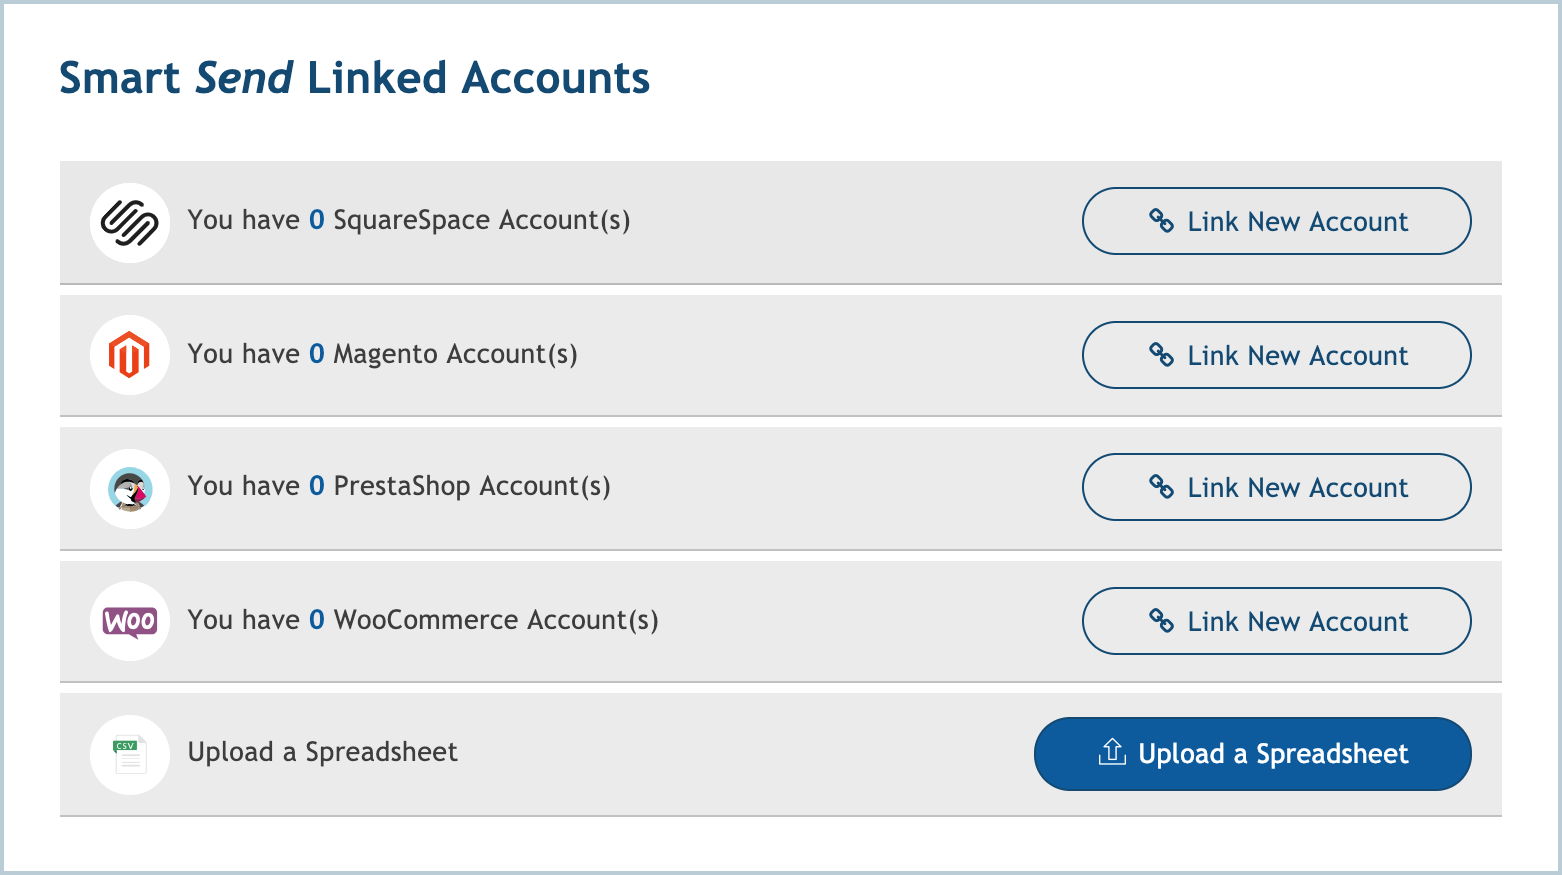This screenshot has width=1562, height=875.
Task: Click the chain-link icon in the Magento row
Action: coord(1161,355)
